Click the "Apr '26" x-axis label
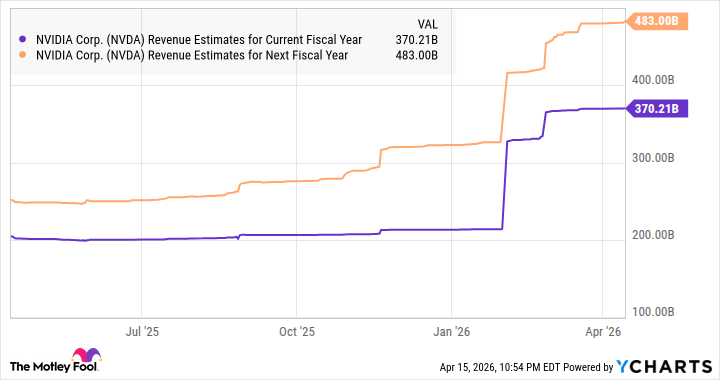 tap(603, 331)
